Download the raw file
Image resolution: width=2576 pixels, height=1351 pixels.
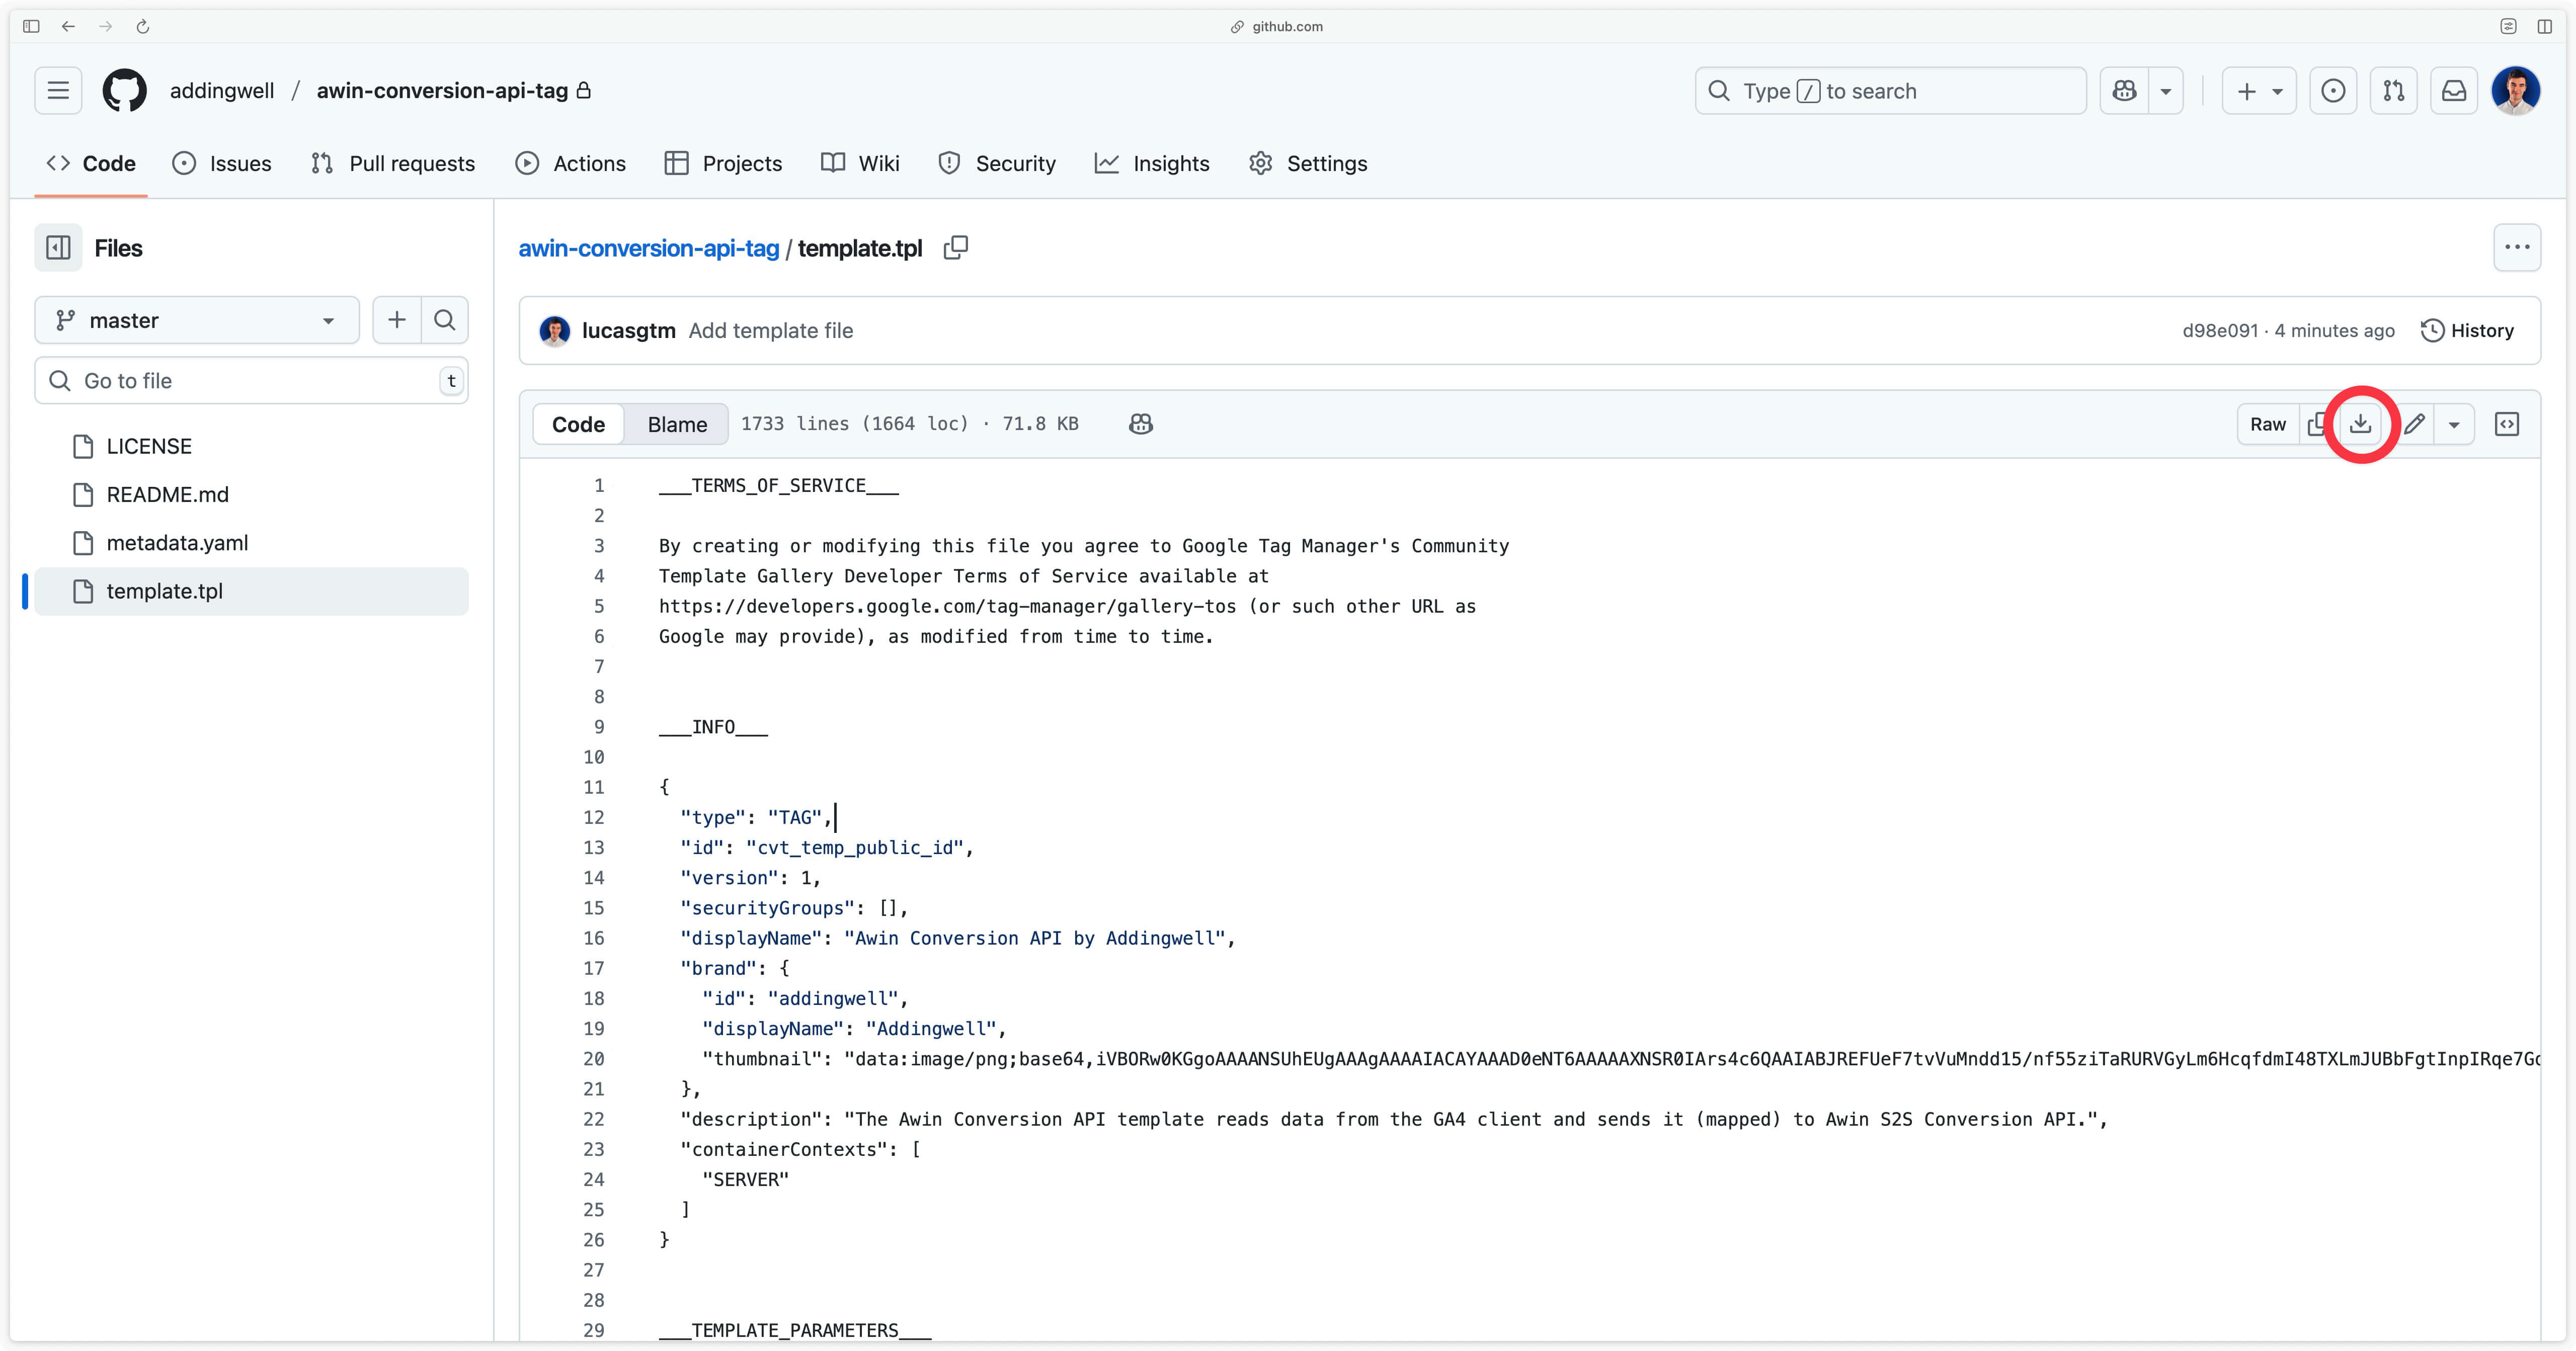pyautogui.click(x=2361, y=425)
